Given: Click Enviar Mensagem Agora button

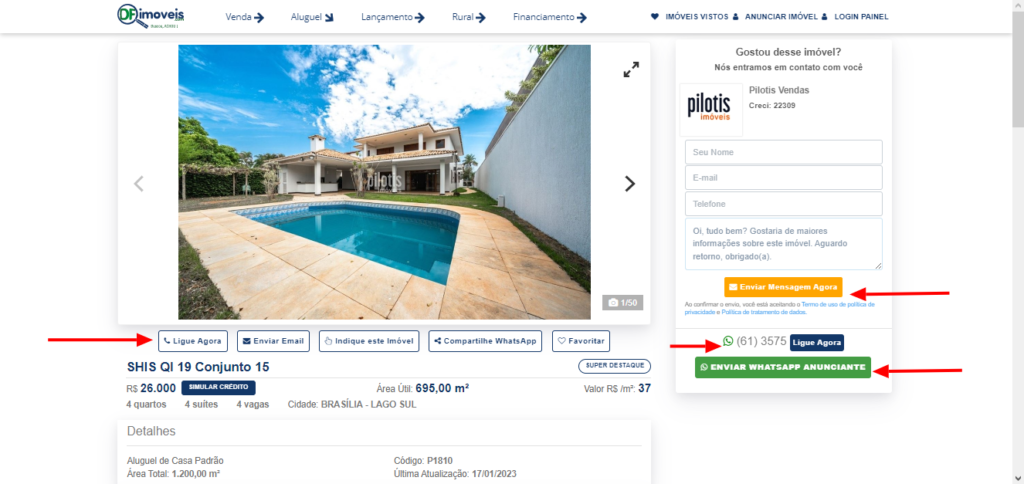Looking at the screenshot, I should point(783,287).
